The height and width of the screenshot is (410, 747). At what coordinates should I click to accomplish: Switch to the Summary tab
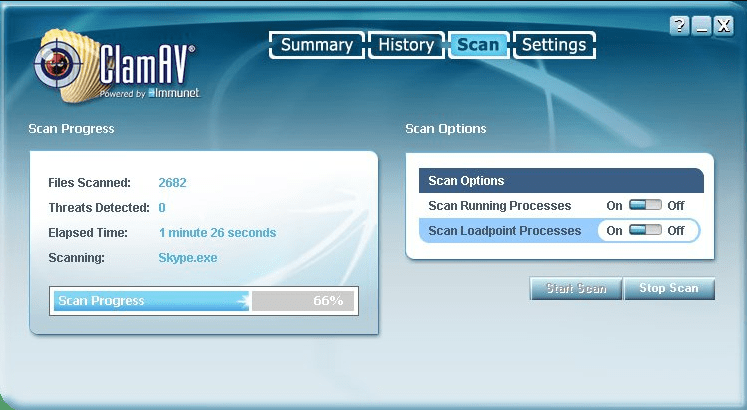[316, 45]
